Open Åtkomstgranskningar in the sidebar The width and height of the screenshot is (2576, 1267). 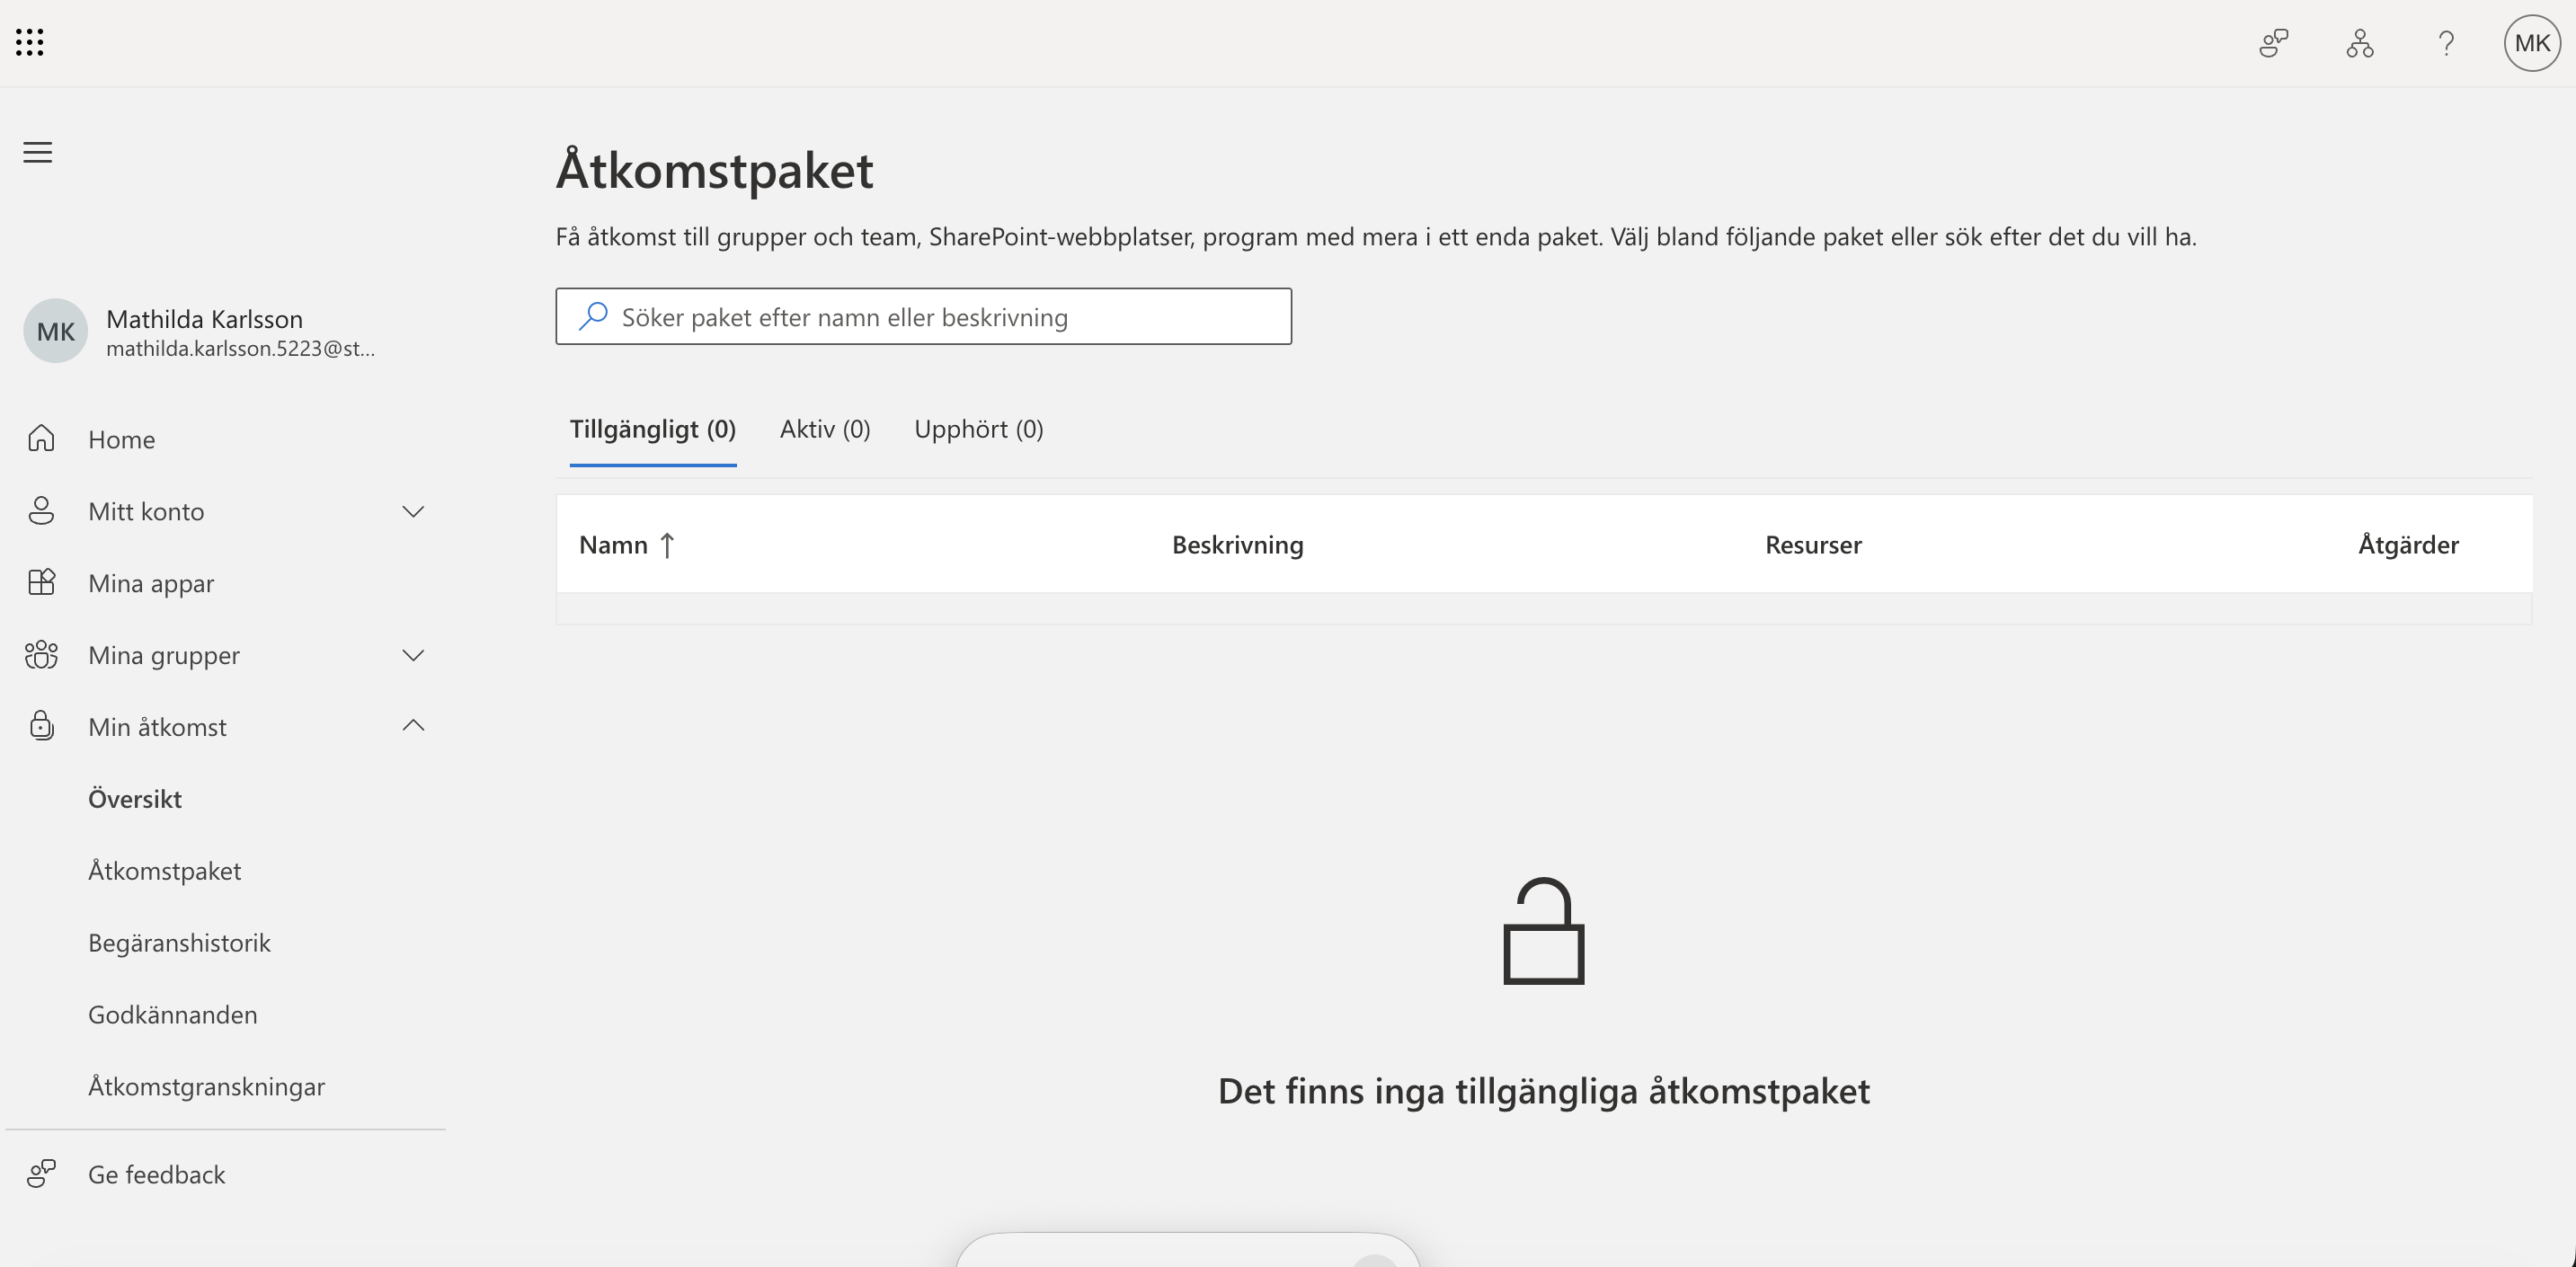coord(206,1087)
